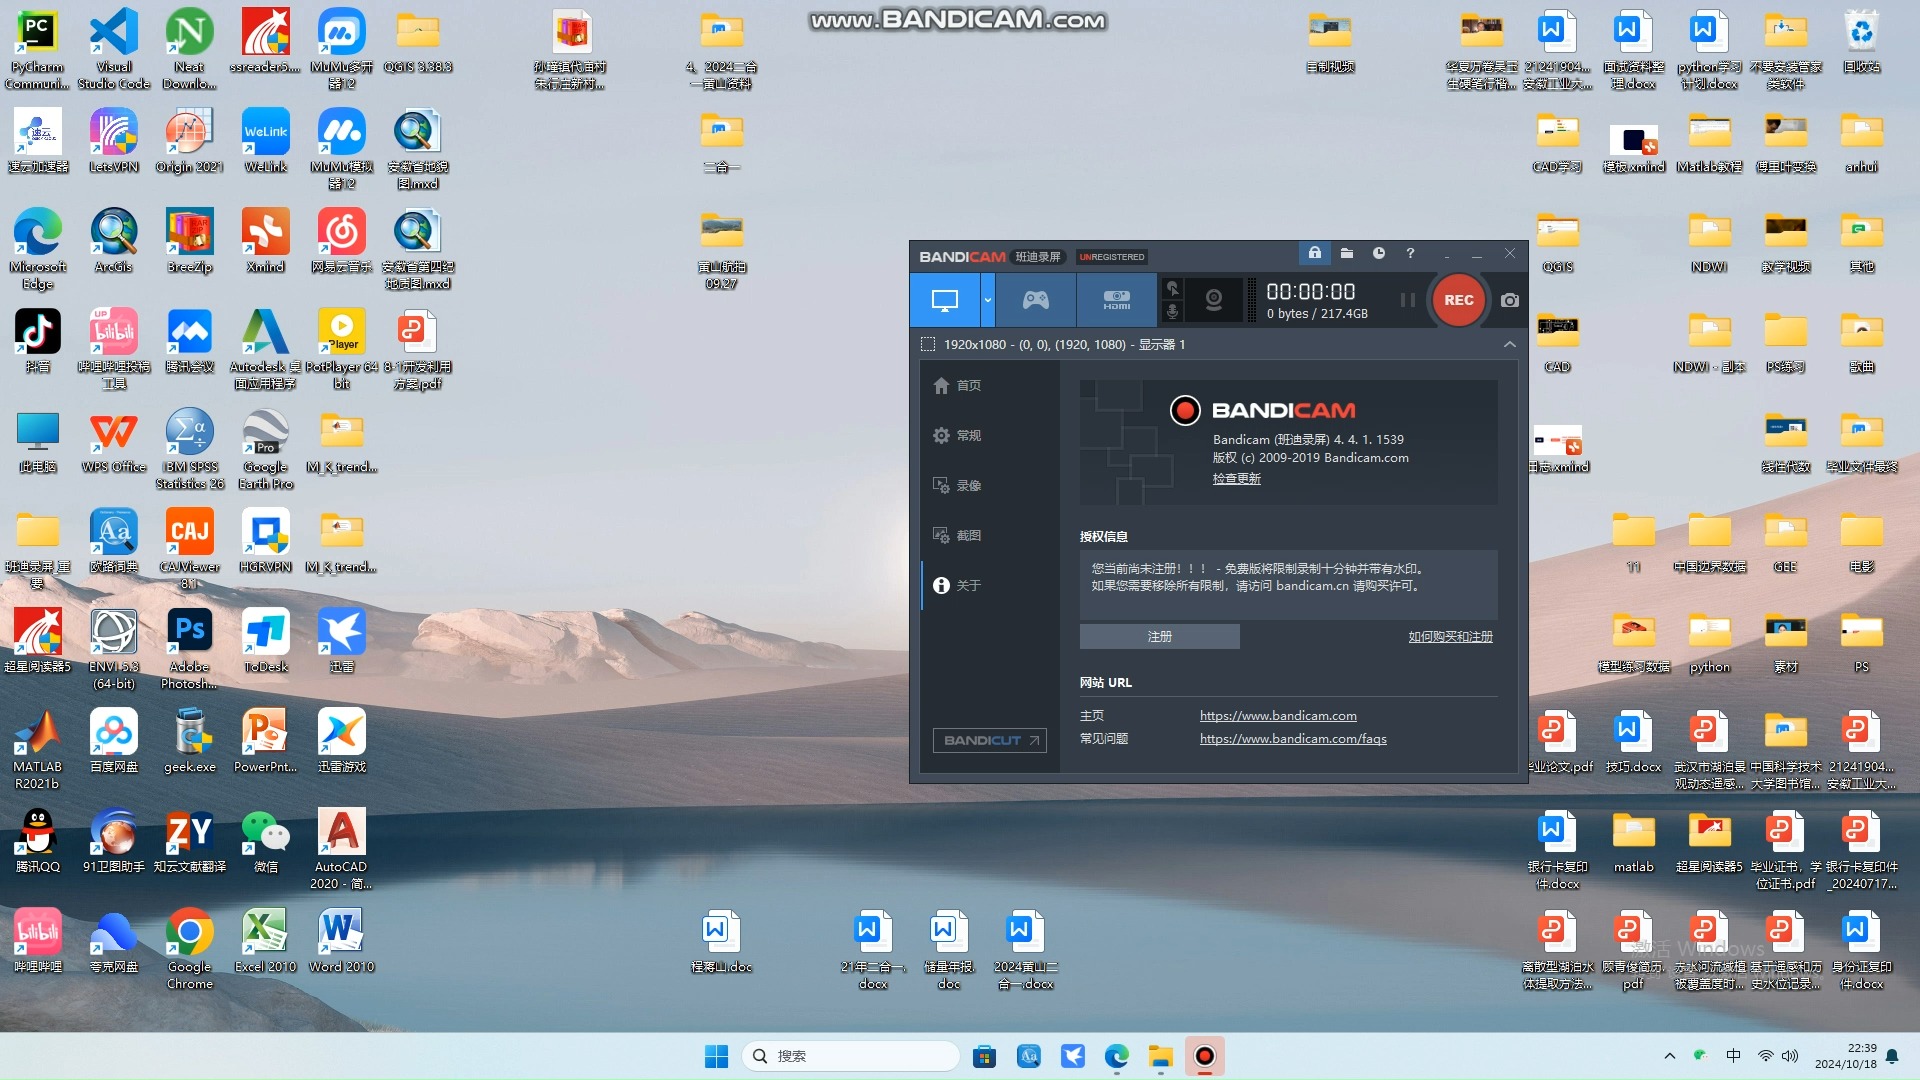Toggle mouse cursor effect in Bandicam
The image size is (1920, 1080).
1173,288
